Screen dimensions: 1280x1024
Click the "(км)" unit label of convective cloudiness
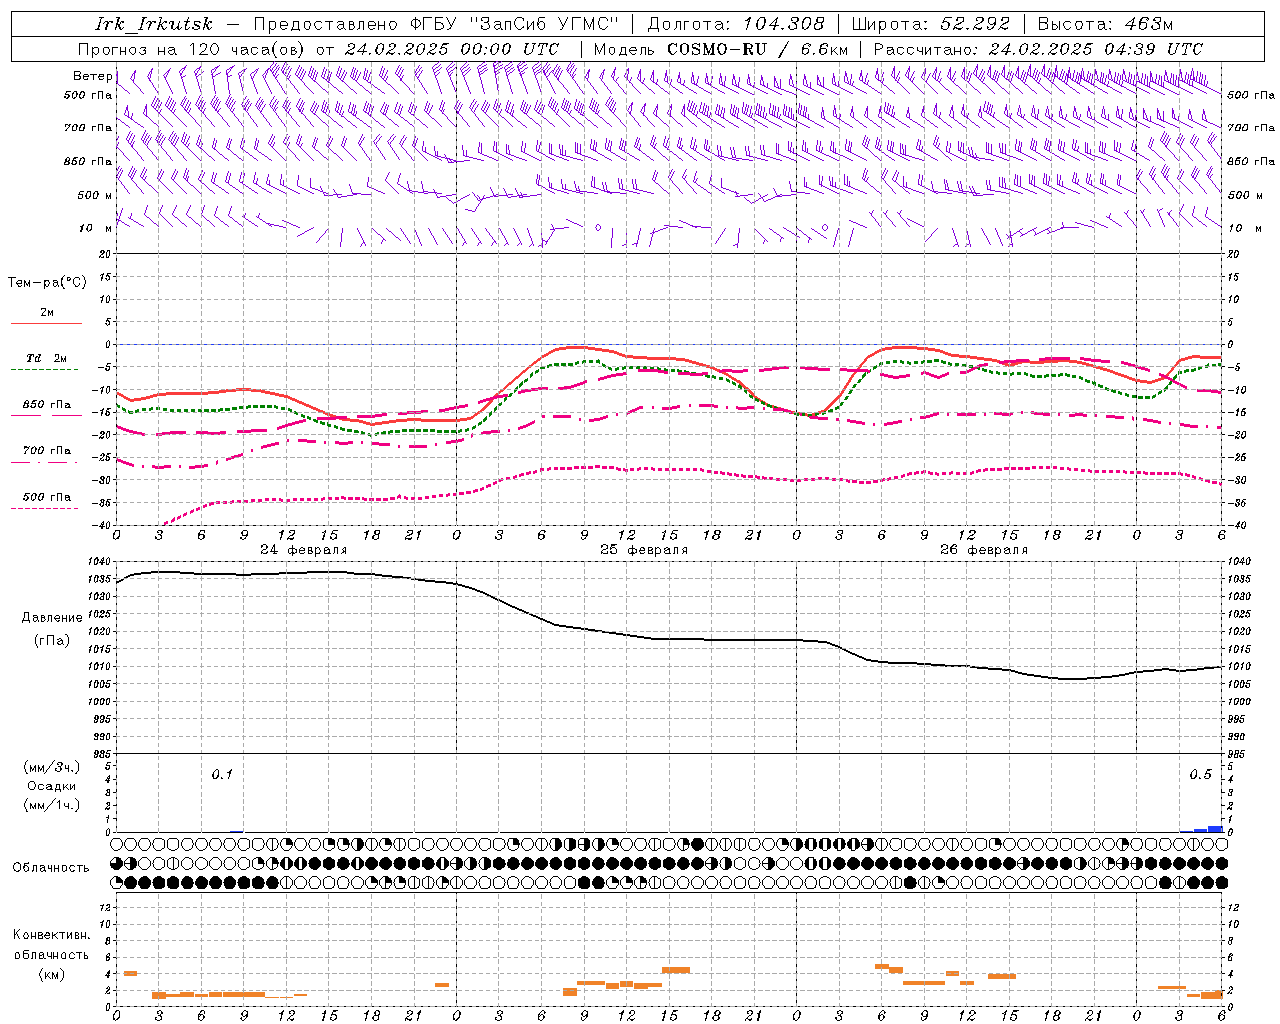pyautogui.click(x=51, y=975)
